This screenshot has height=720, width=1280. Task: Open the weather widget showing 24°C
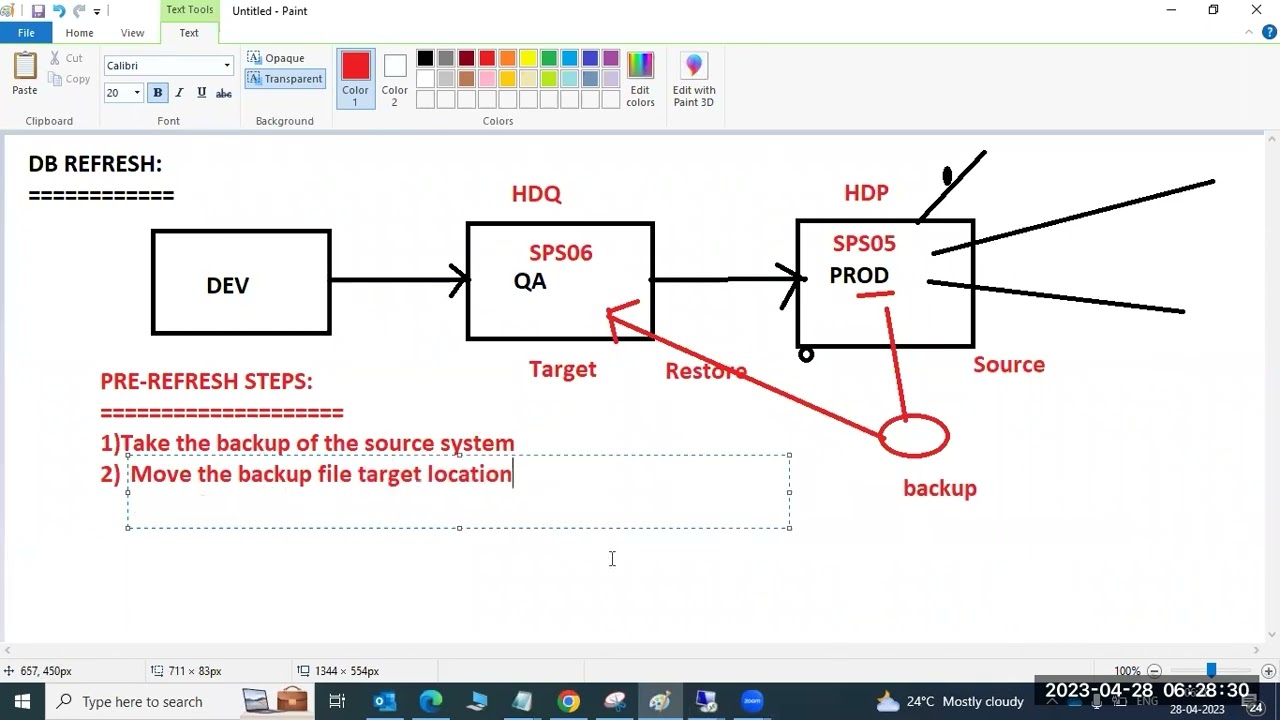pos(951,701)
